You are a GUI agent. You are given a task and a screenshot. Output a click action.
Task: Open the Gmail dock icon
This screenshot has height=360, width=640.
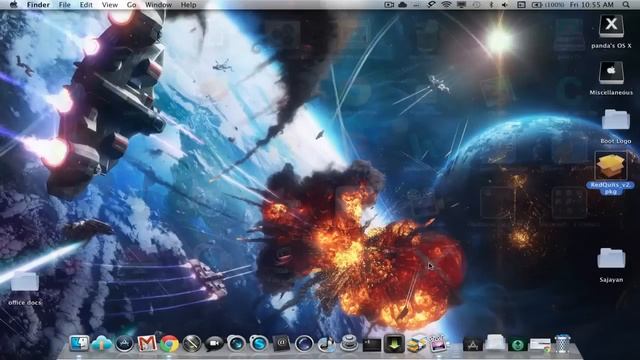pyautogui.click(x=147, y=344)
